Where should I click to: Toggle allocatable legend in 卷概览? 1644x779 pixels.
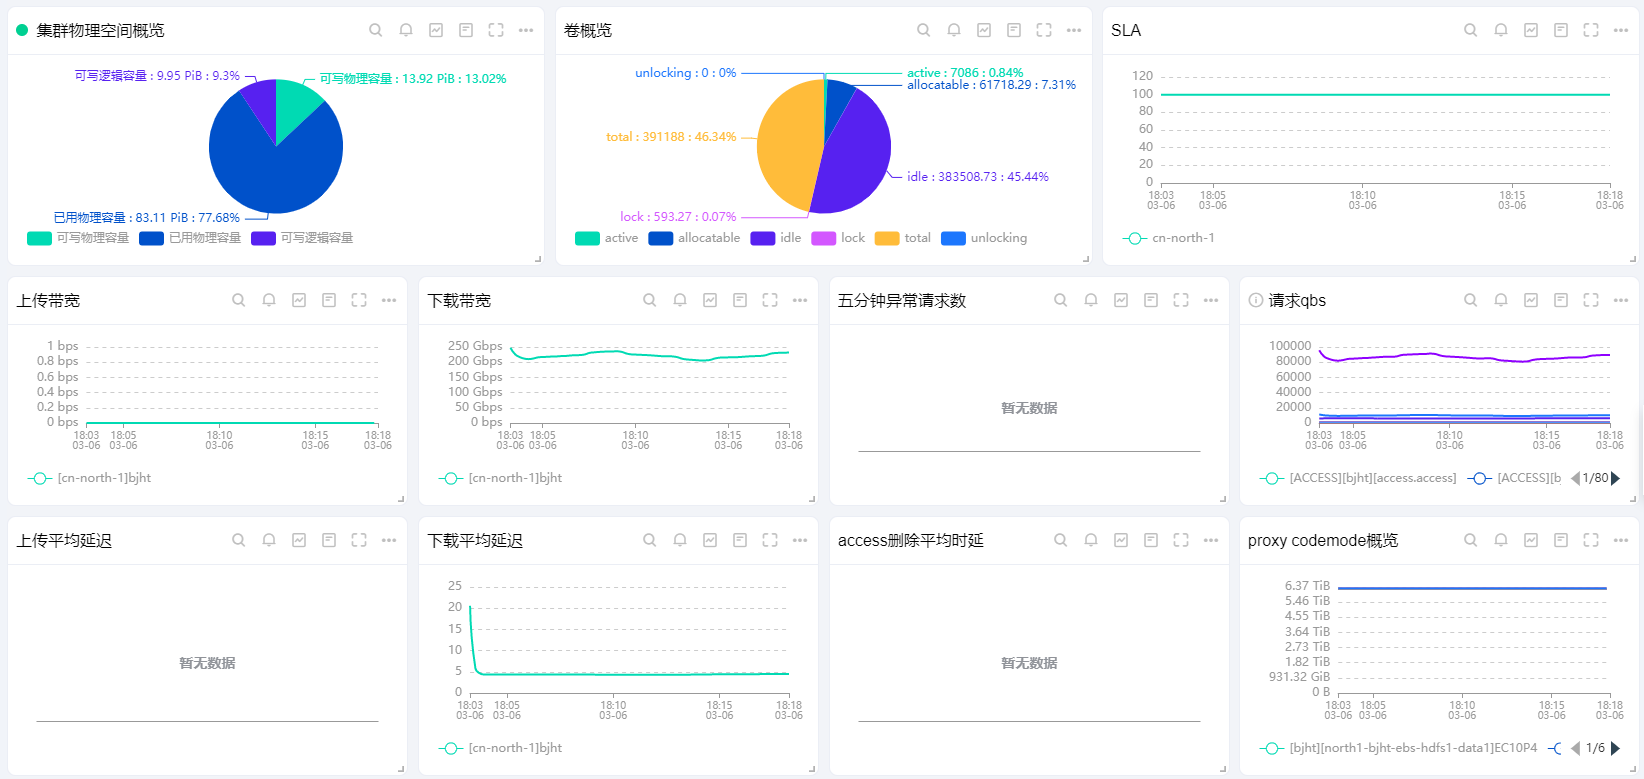point(694,238)
